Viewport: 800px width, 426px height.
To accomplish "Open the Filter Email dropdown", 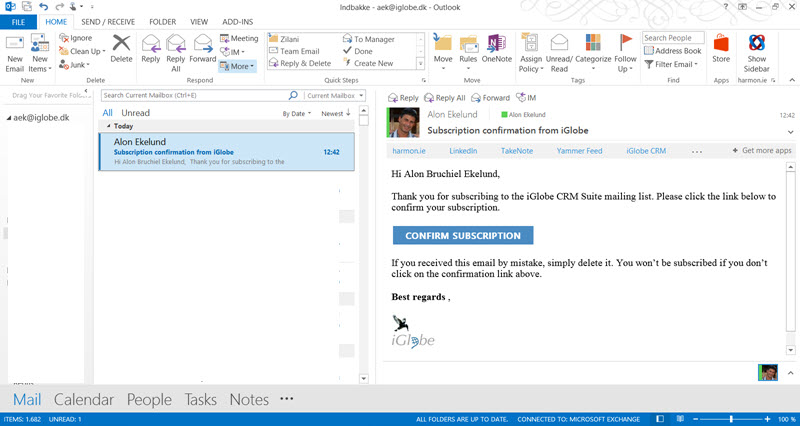I will (671, 64).
